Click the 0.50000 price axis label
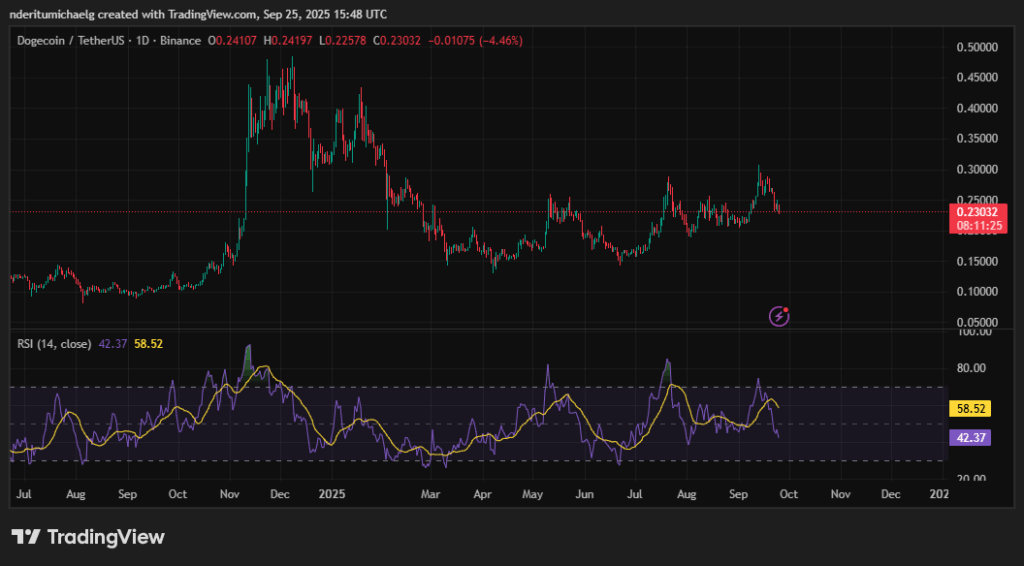Viewport: 1024px width, 566px height. (979, 47)
